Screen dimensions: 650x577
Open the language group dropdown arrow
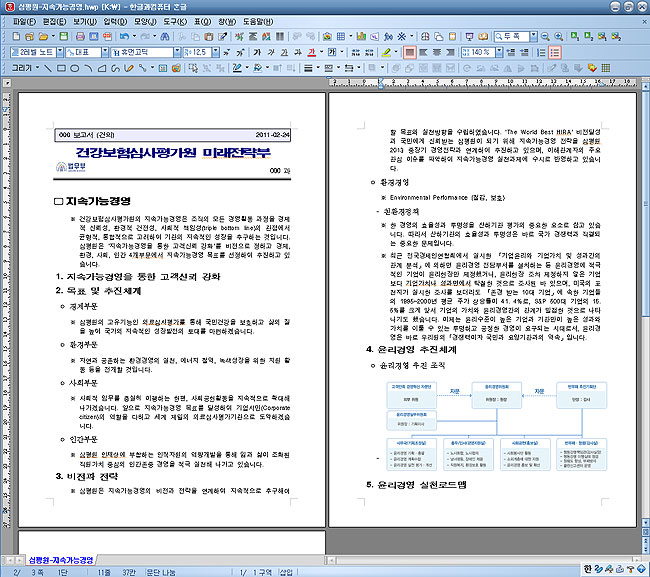[x=105, y=52]
